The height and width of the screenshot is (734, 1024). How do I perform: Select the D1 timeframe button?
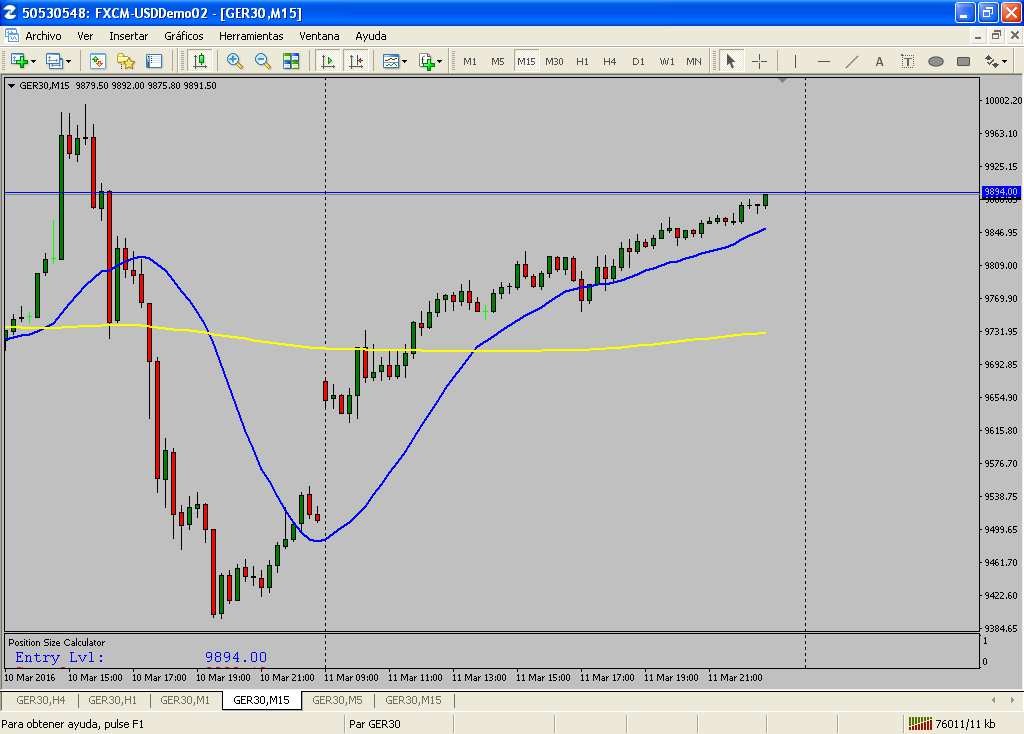[x=638, y=61]
